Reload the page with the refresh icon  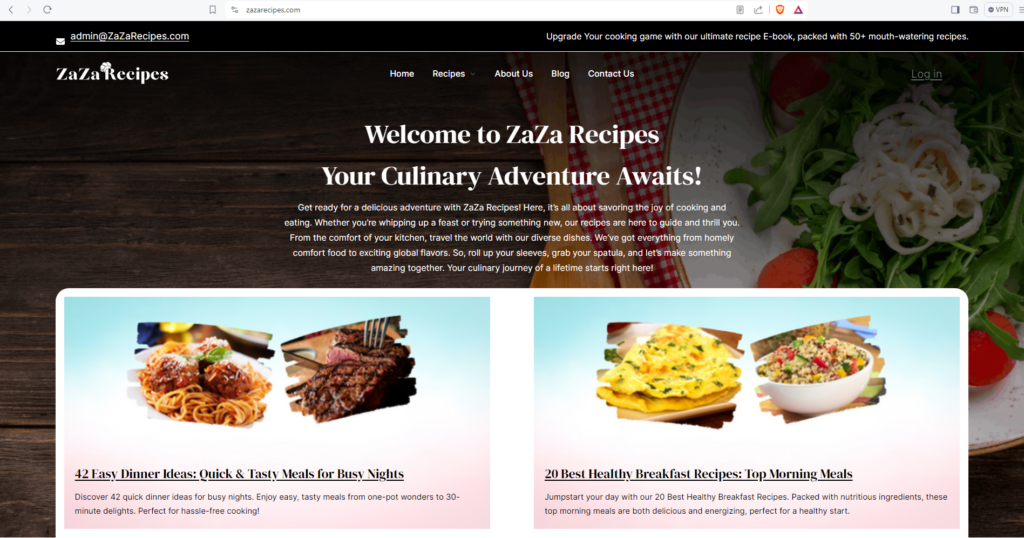[47, 10]
